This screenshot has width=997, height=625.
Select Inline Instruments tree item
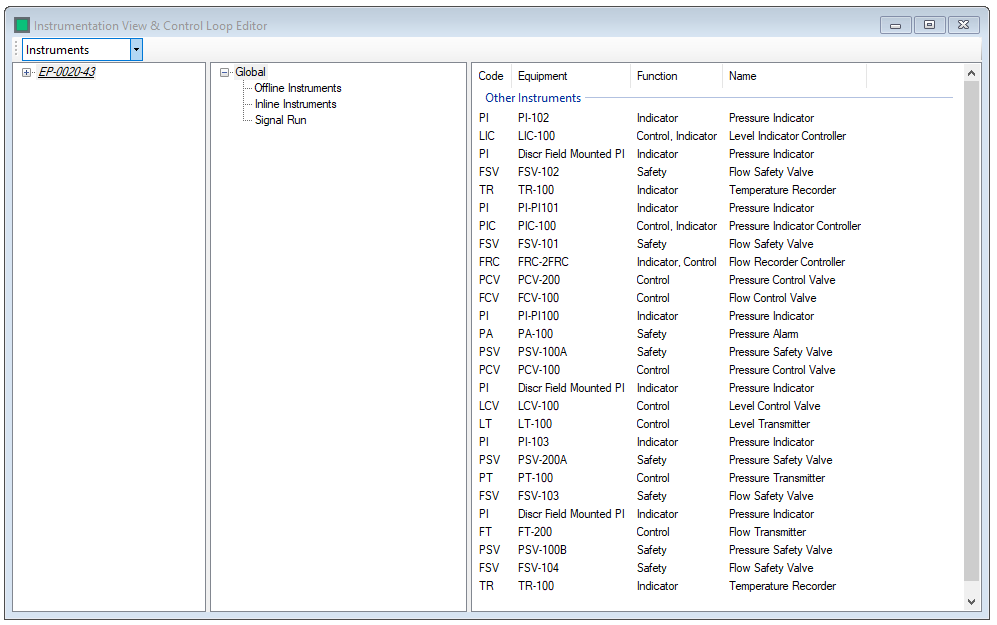[295, 104]
